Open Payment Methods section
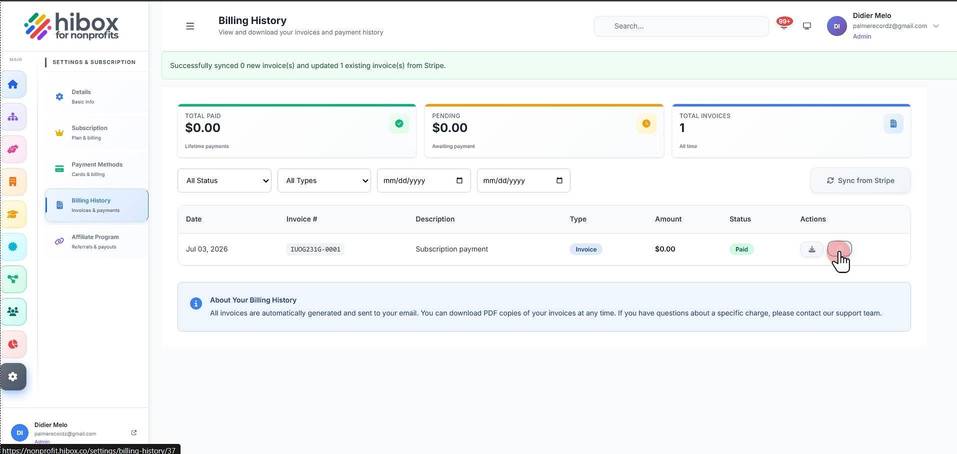Viewport: 957px width, 454px height. 96,169
